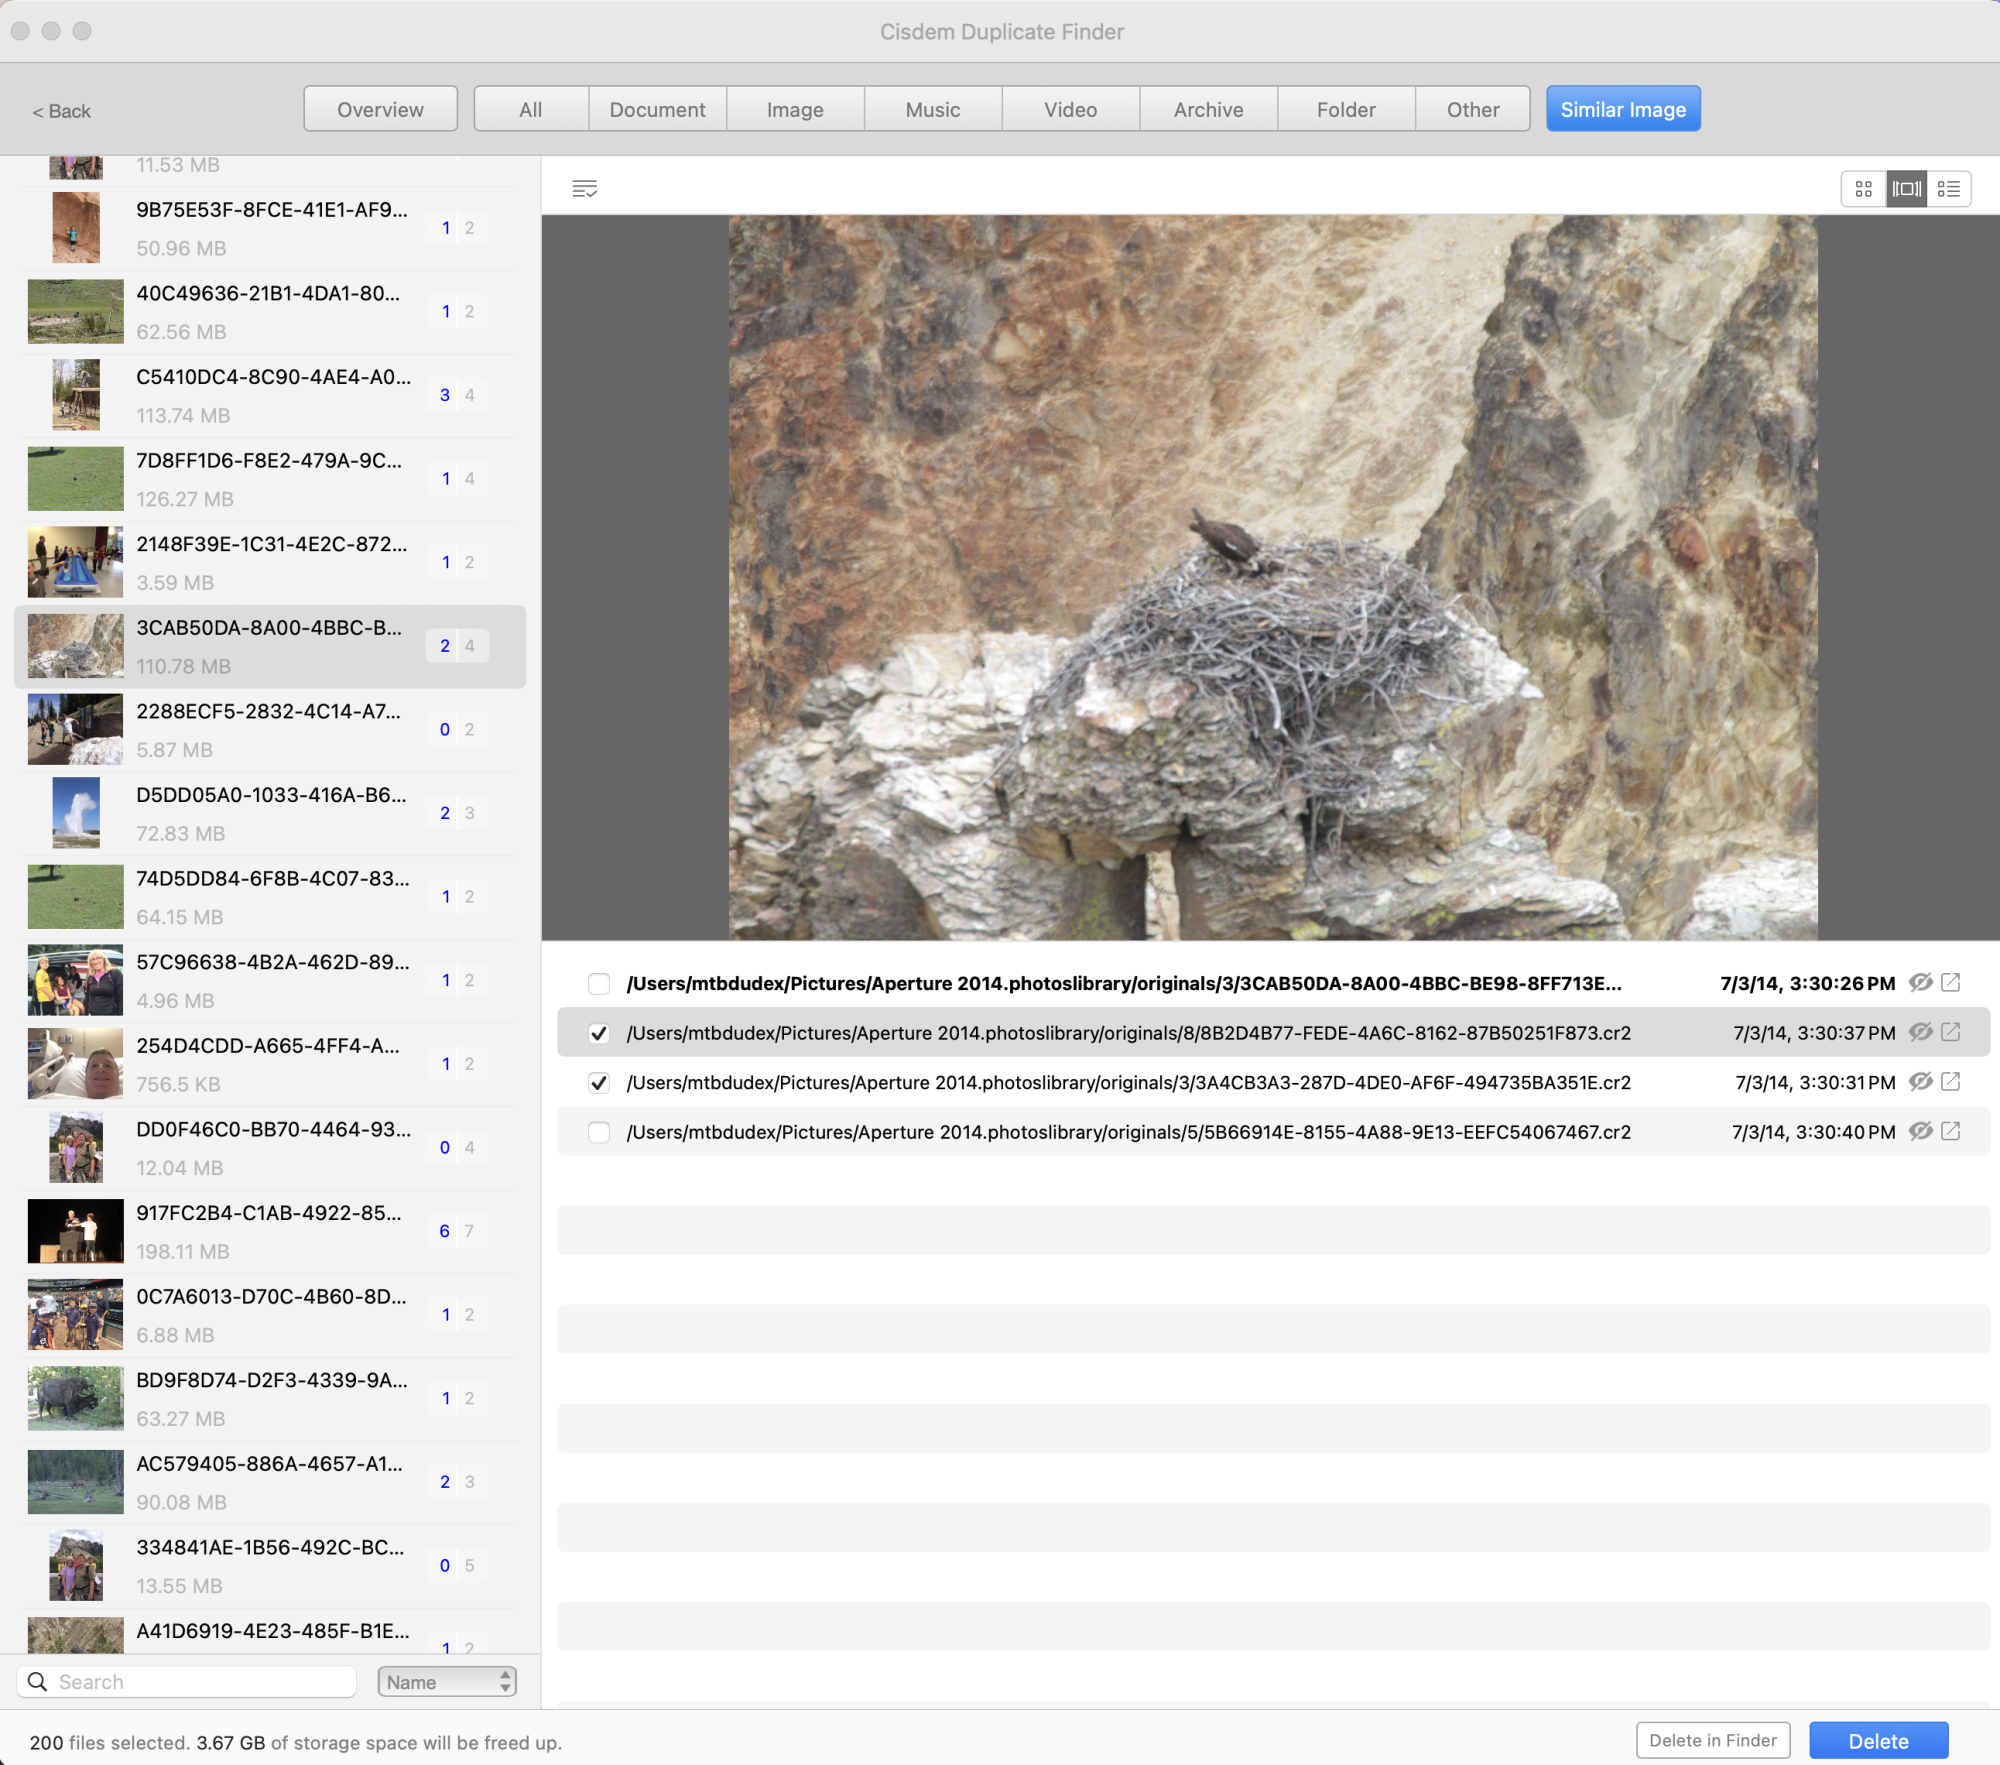Open the Name sort dropdown
The height and width of the screenshot is (1765, 2000).
[x=446, y=1681]
